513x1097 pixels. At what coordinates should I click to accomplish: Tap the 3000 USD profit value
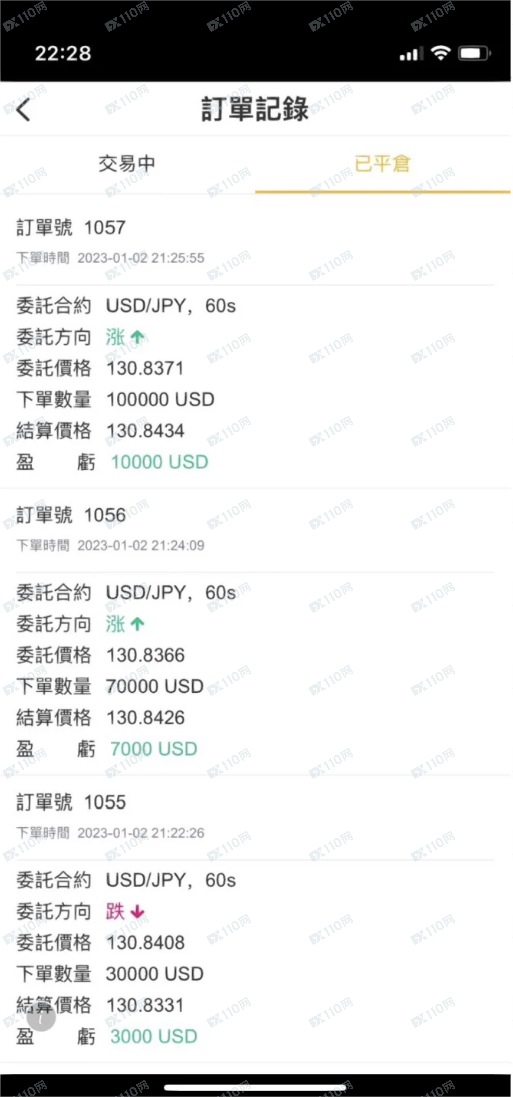pyautogui.click(x=154, y=1036)
